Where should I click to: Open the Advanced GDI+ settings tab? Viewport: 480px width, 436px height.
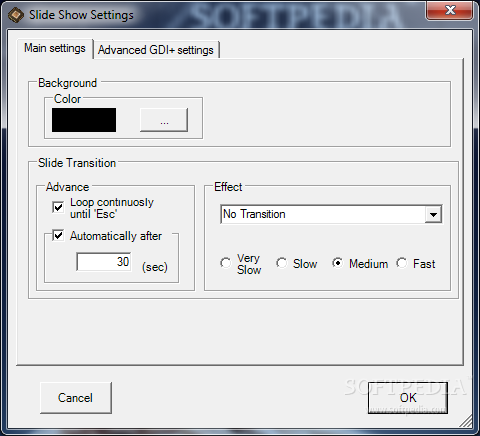[156, 50]
